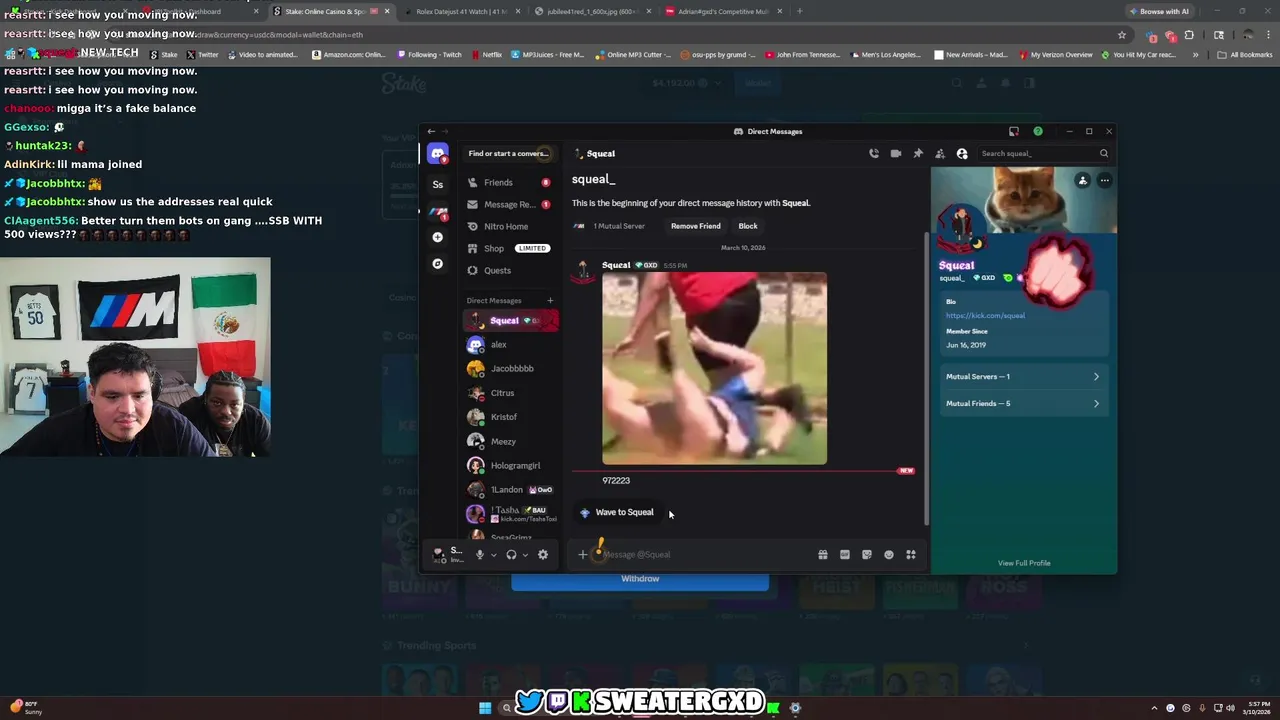This screenshot has width=1280, height=720.
Task: Open DM with Jacobbbbb
Action: (x=511, y=368)
